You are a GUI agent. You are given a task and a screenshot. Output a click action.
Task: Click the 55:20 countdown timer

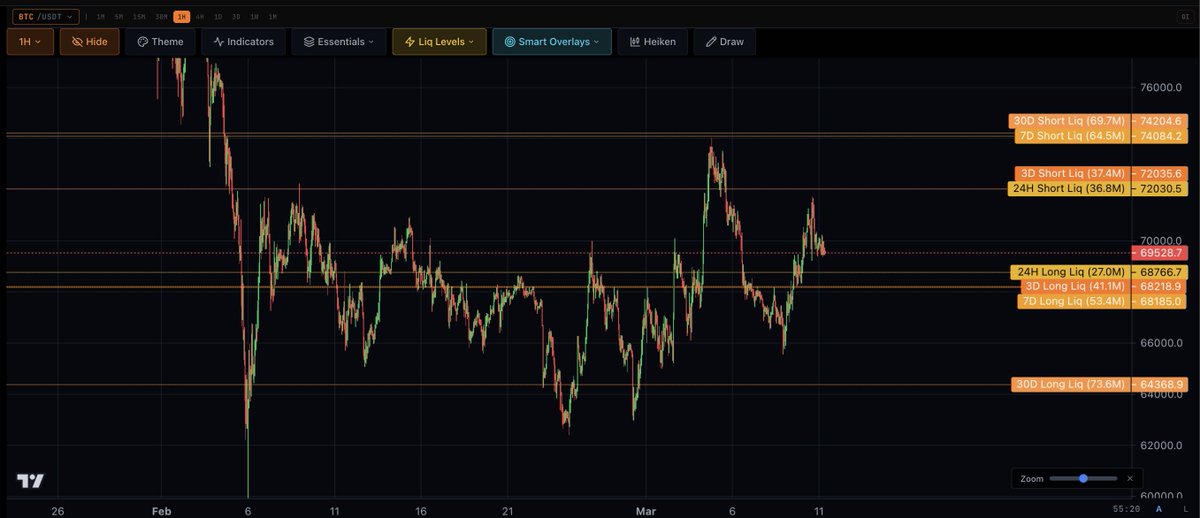click(1125, 508)
